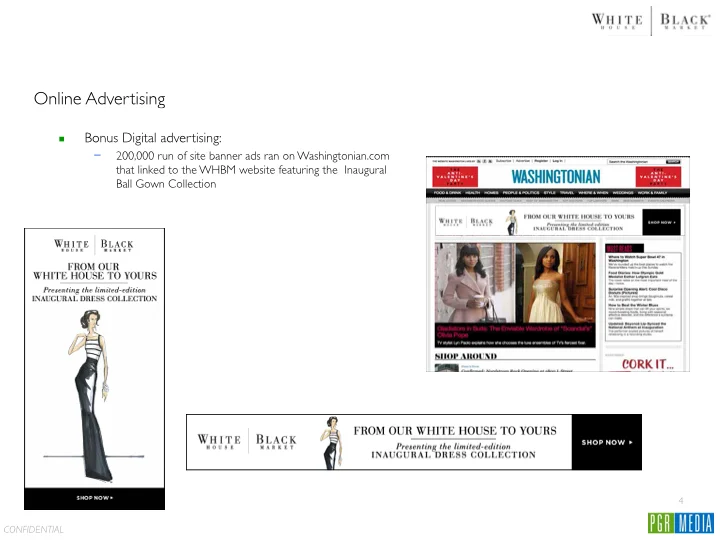Open the Travel nav item
Viewport: 720px width, 540px height.
pyautogui.click(x=567, y=193)
